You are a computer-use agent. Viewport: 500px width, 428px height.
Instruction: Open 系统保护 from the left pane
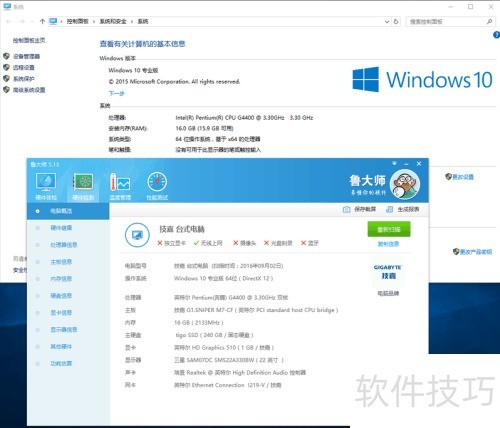tap(24, 79)
